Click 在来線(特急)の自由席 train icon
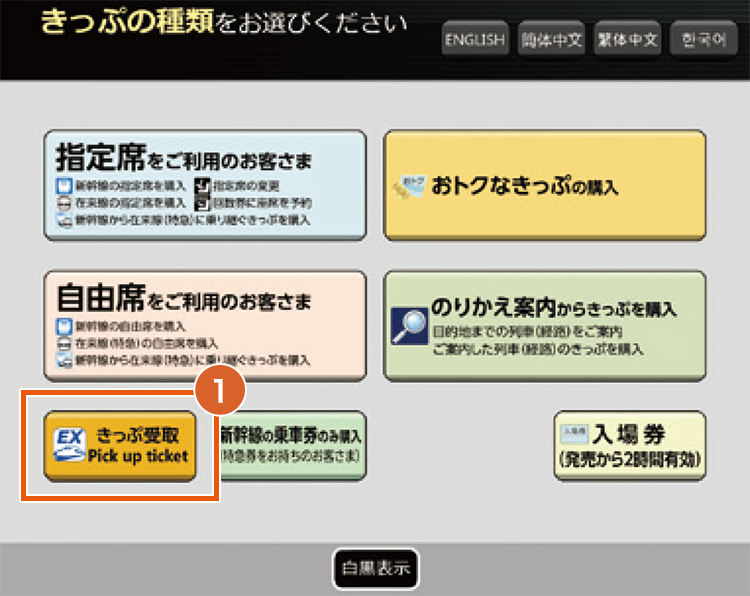 [x=64, y=343]
